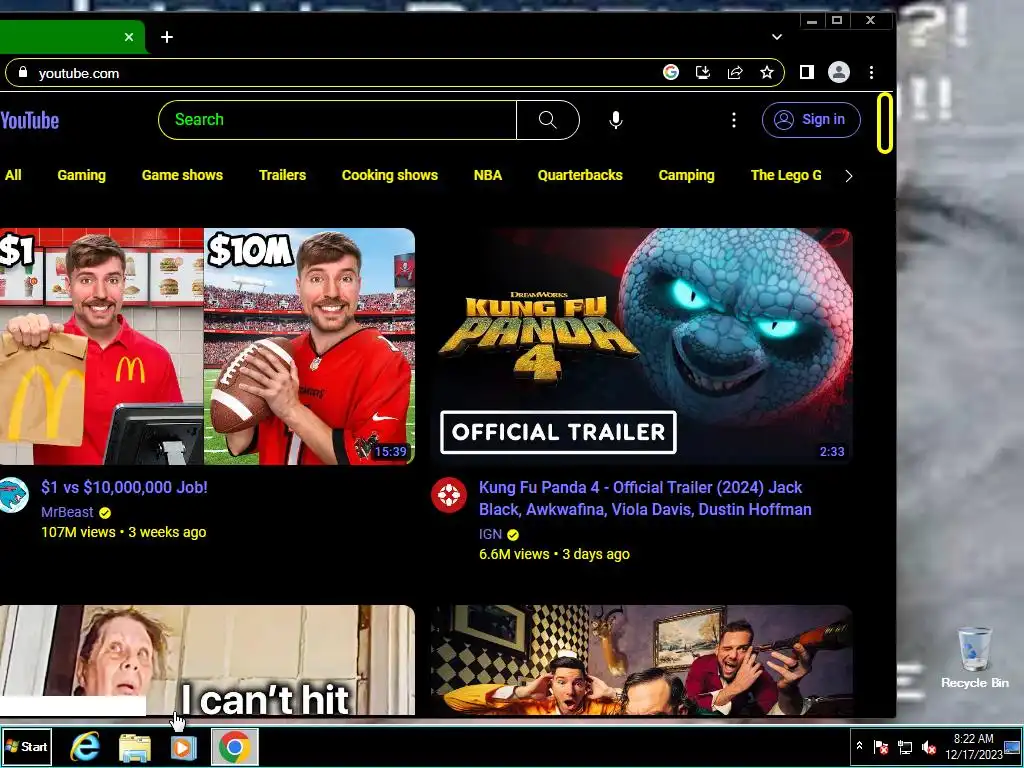Open File Explorer from taskbar
Screen dimensions: 1024x768
(135, 746)
